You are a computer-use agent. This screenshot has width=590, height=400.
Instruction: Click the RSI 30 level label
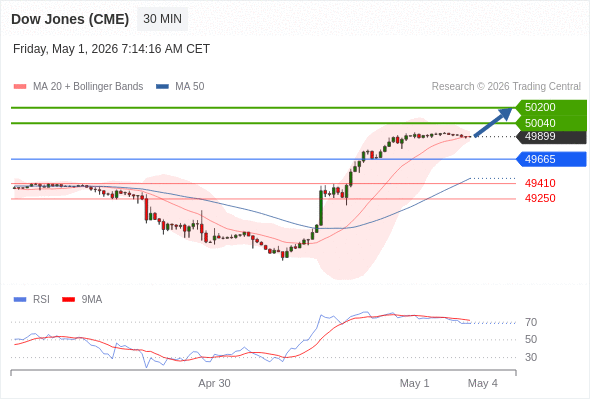tap(531, 357)
